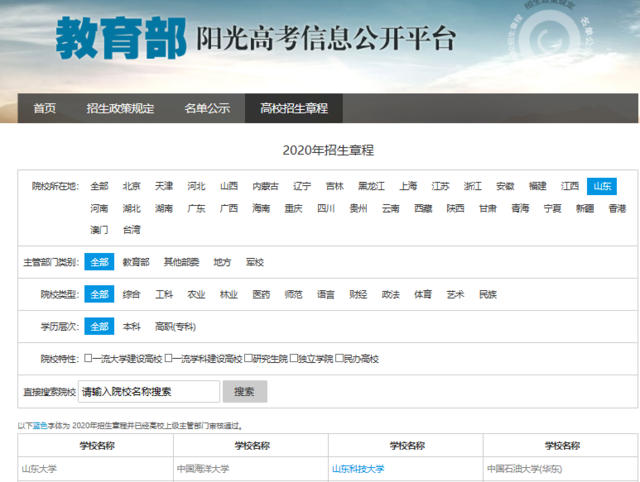Filter schools by 澳门 location
Screen dimensions: 640x482
(99, 230)
